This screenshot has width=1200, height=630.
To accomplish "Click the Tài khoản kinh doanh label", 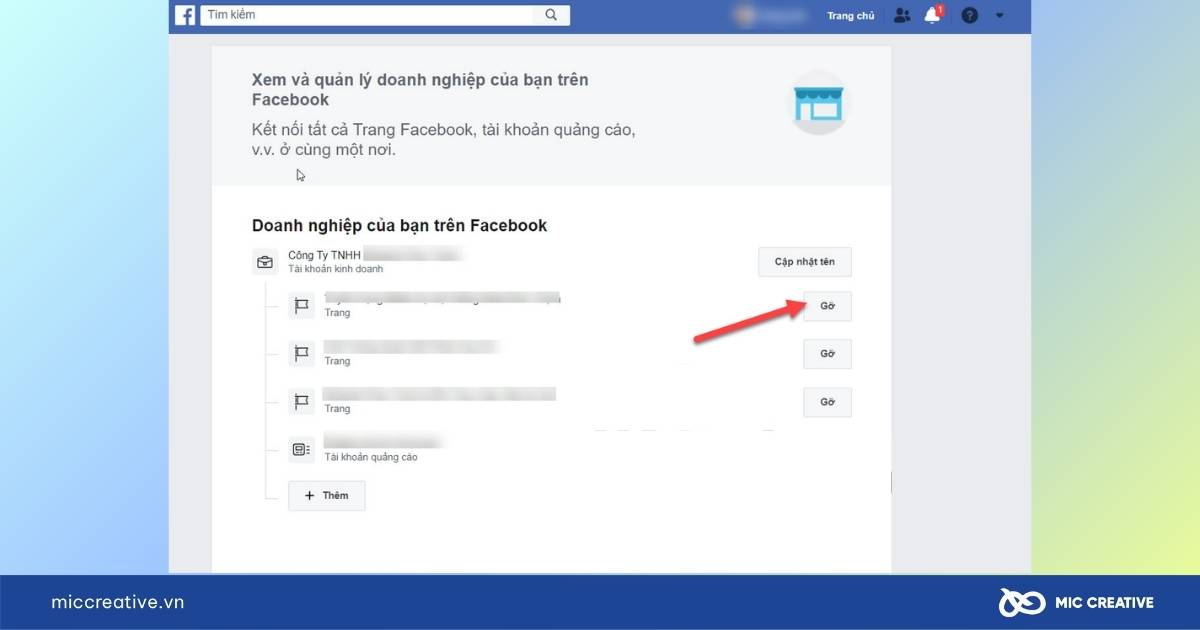I will coord(335,269).
